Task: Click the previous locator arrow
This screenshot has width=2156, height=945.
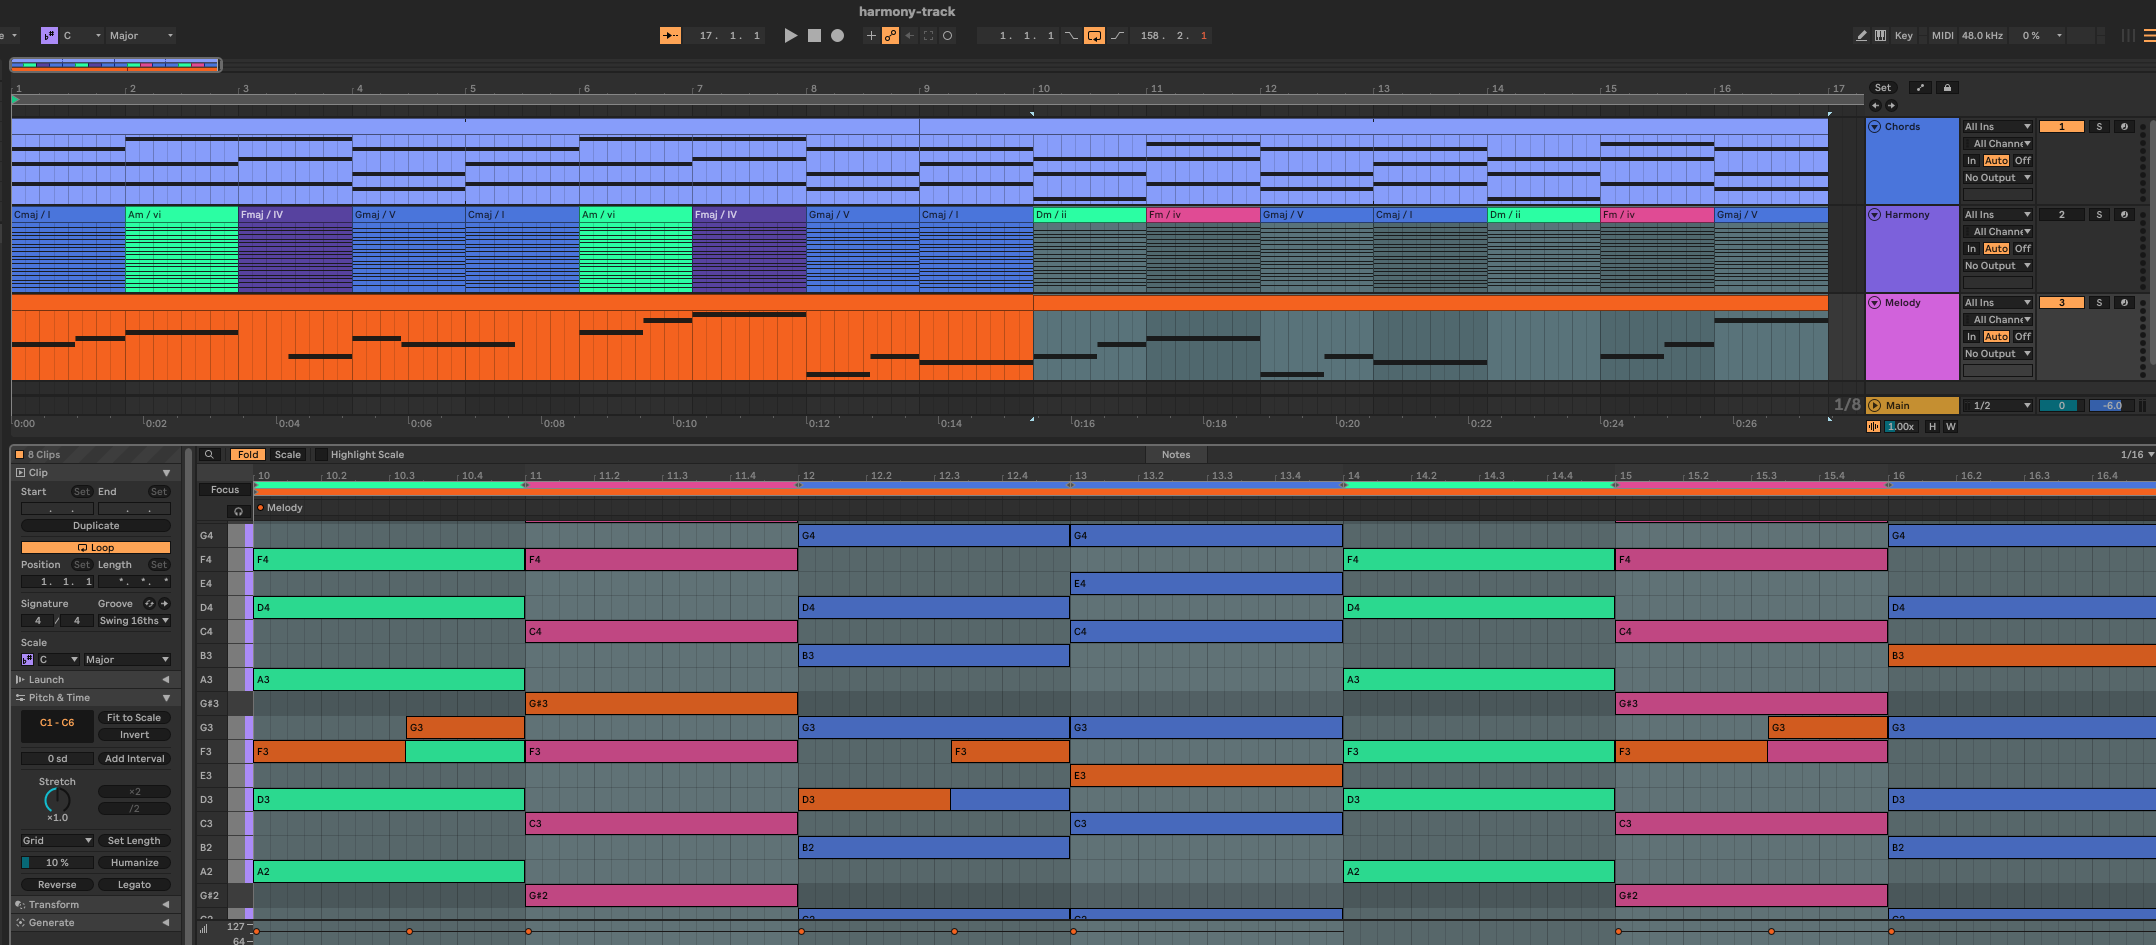Action: [1875, 105]
